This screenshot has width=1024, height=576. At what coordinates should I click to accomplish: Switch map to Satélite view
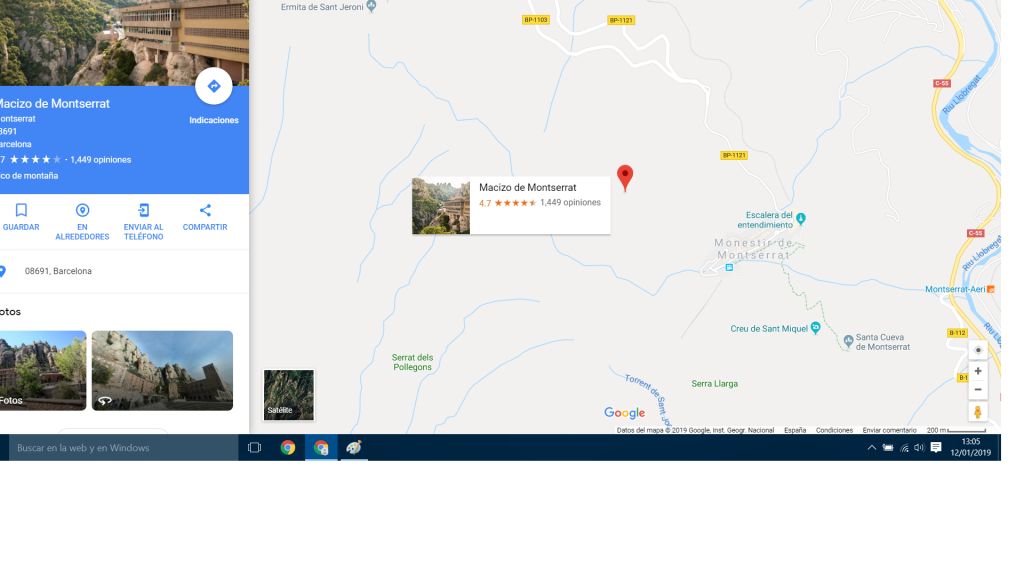[288, 395]
